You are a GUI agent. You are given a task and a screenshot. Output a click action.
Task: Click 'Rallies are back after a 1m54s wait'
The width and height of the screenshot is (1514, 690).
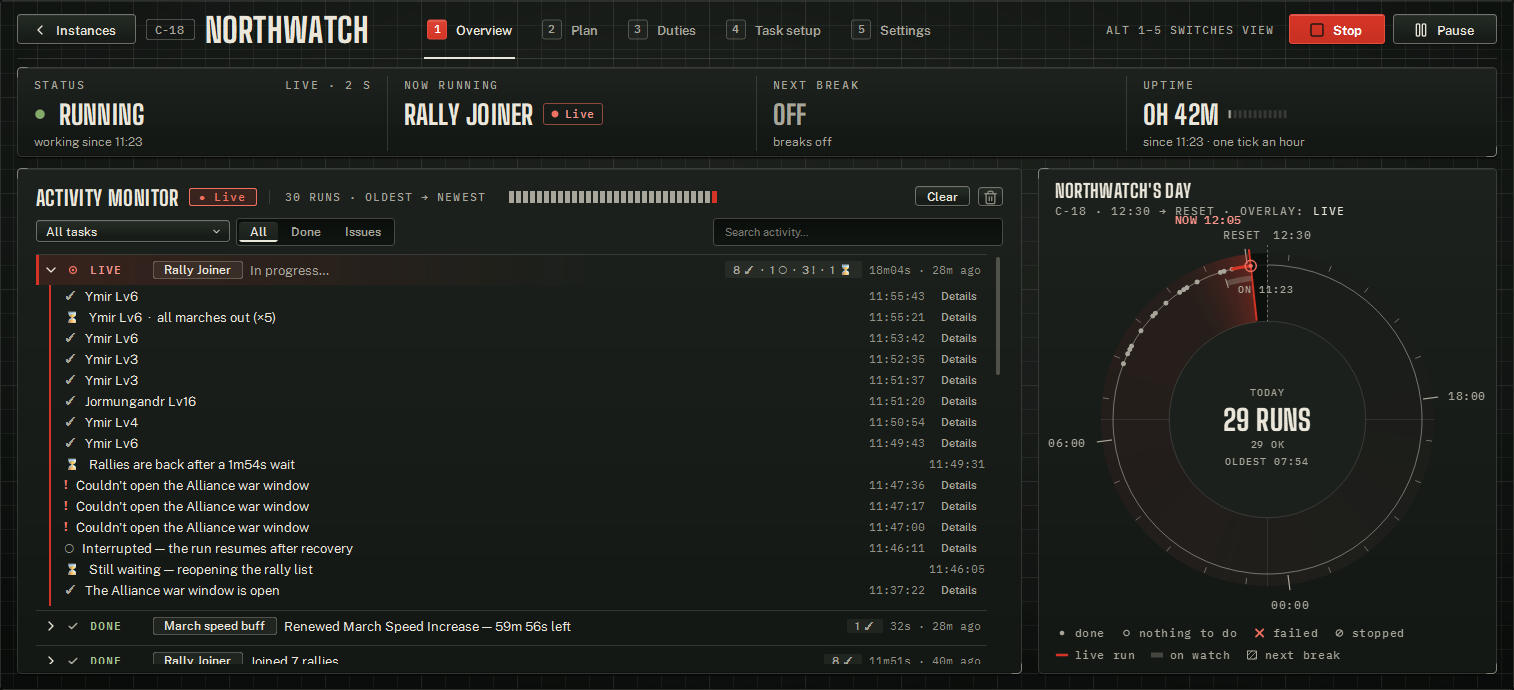[x=192, y=464]
